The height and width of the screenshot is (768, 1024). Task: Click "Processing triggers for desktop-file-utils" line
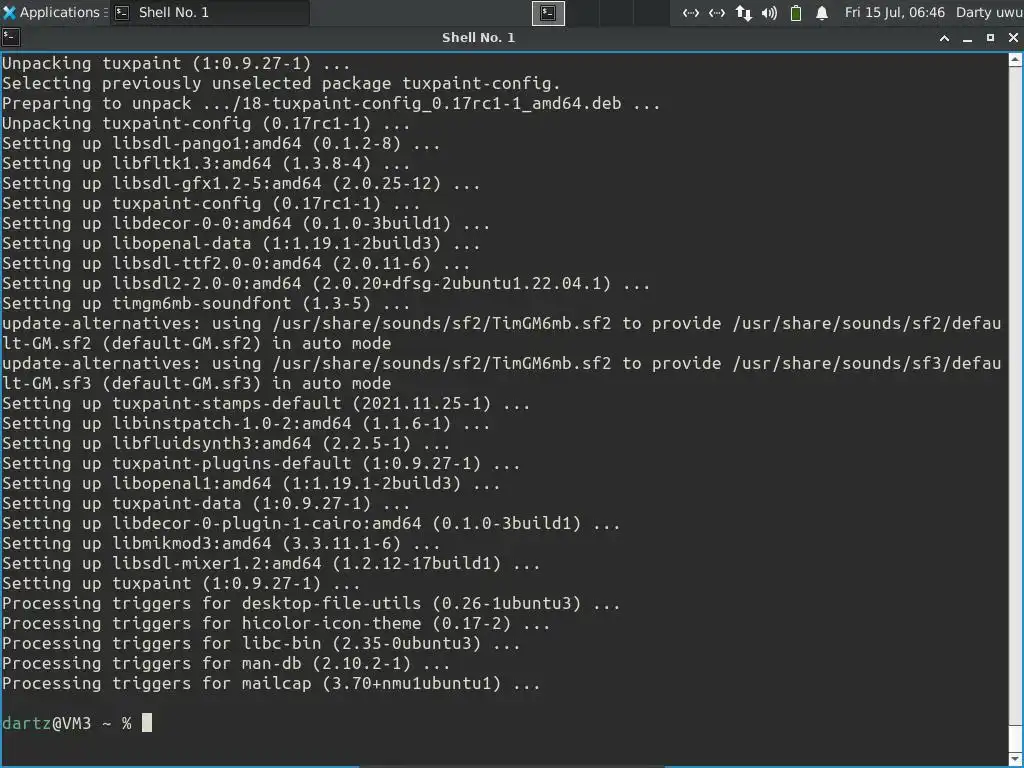[x=312, y=603]
